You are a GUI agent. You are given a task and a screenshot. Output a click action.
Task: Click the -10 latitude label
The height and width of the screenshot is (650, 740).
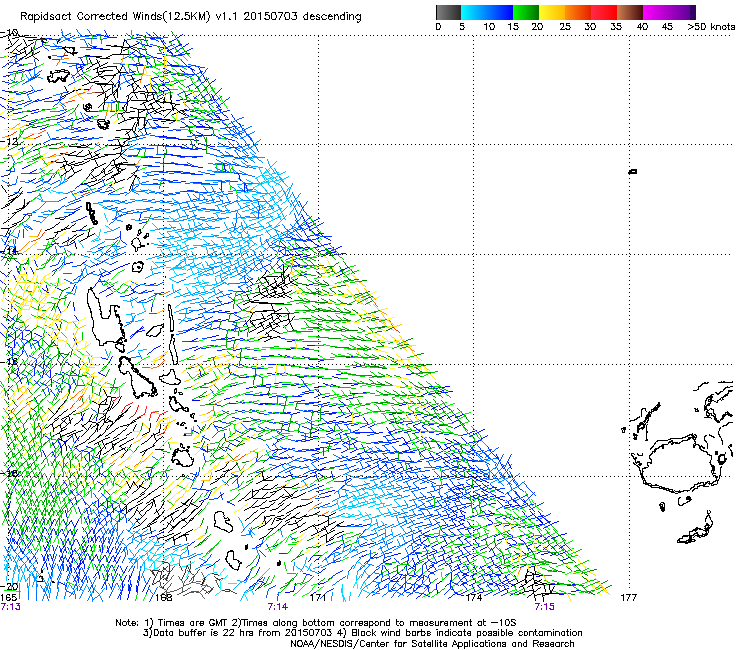coord(9,33)
